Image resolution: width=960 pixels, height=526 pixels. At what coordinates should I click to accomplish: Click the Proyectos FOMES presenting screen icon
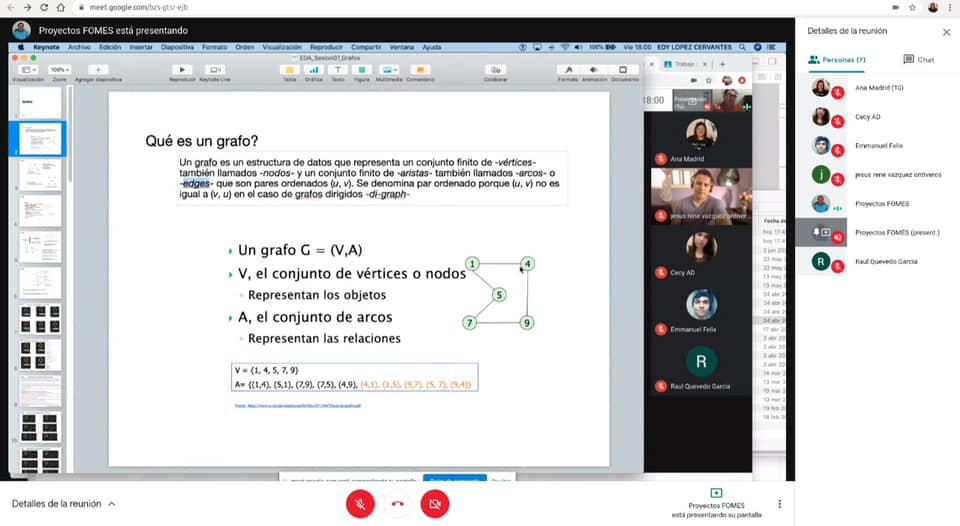pos(716,493)
